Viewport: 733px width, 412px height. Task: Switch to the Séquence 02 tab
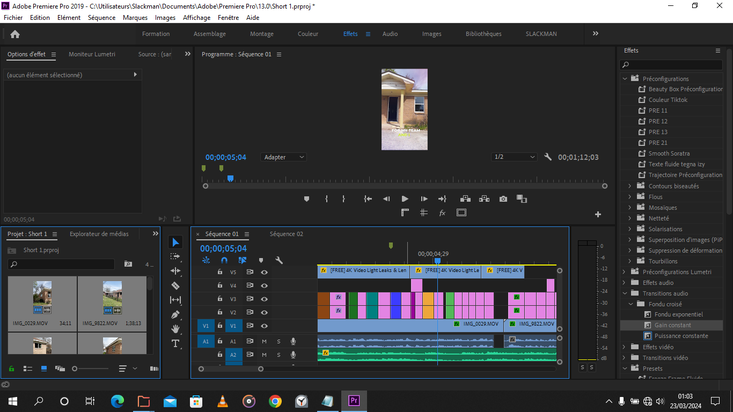(286, 234)
